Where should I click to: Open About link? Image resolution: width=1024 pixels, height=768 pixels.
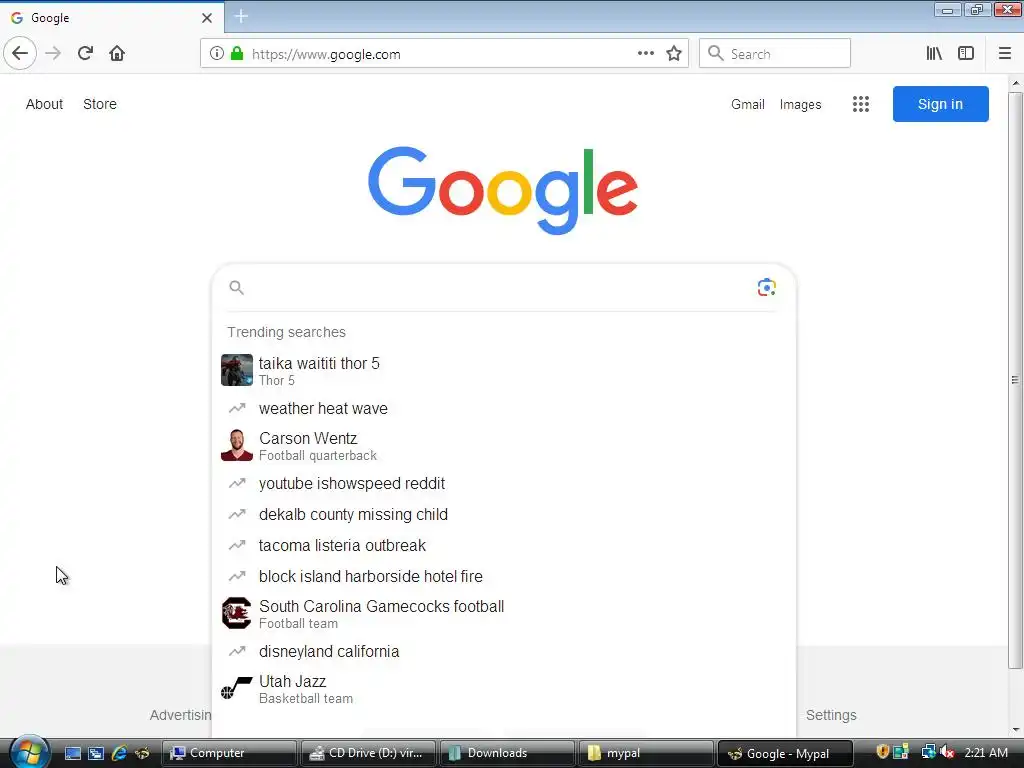coord(44,104)
